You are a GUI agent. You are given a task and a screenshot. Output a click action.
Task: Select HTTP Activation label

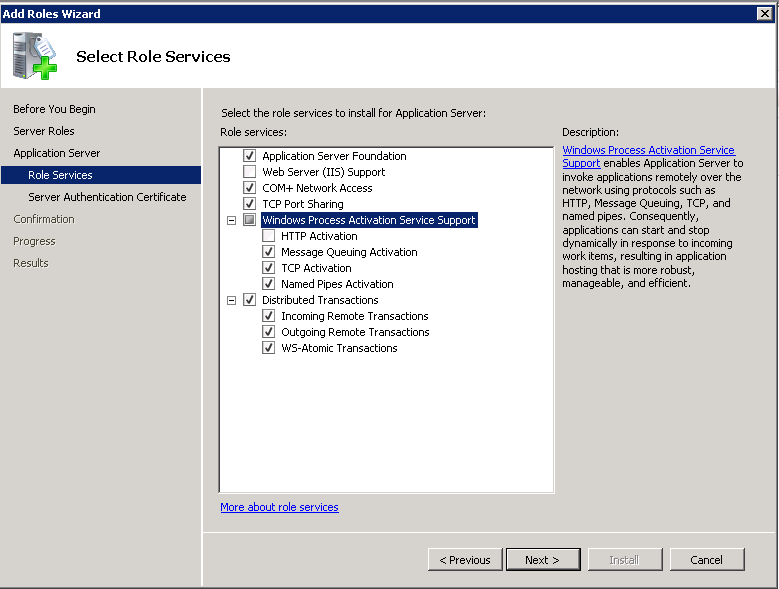[x=319, y=236]
